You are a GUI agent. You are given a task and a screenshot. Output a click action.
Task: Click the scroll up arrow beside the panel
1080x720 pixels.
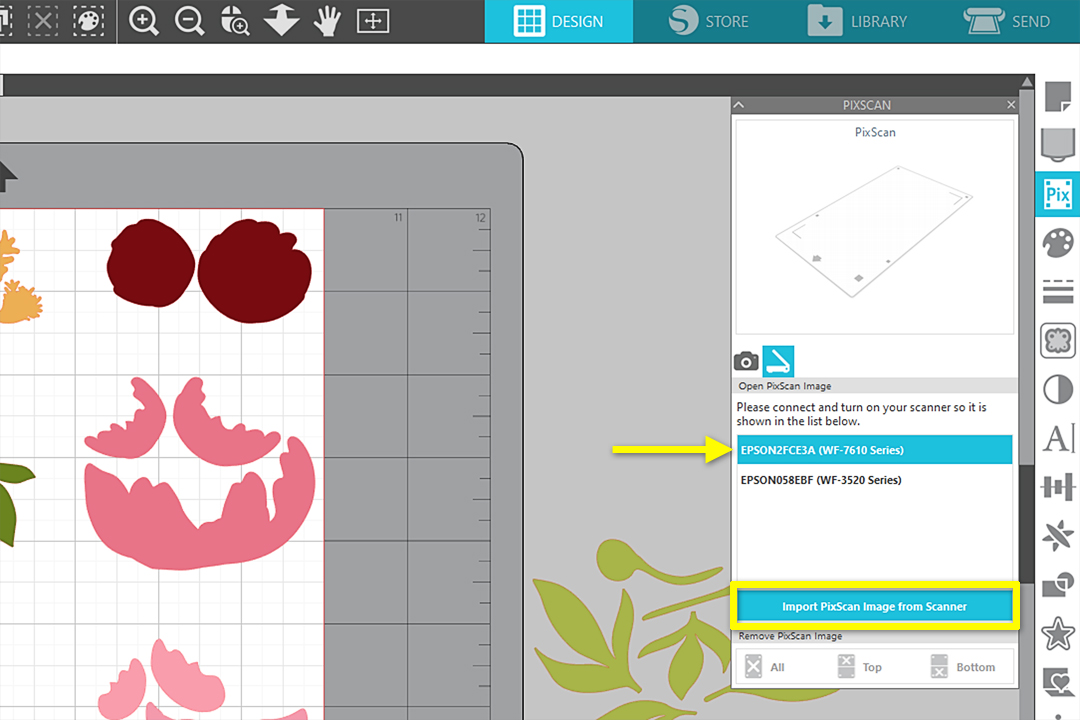click(1027, 82)
